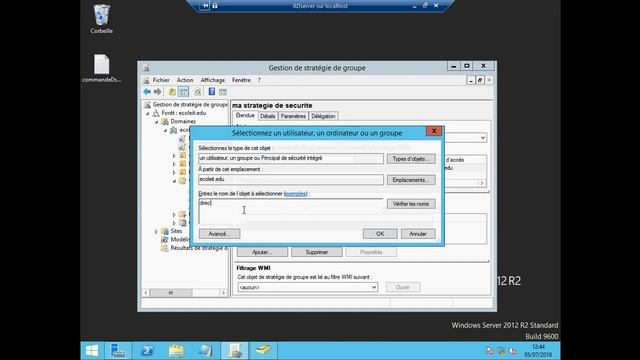The width and height of the screenshot is (640, 360).
Task: Click the MMC console icon left of Fichier
Action: (147, 80)
